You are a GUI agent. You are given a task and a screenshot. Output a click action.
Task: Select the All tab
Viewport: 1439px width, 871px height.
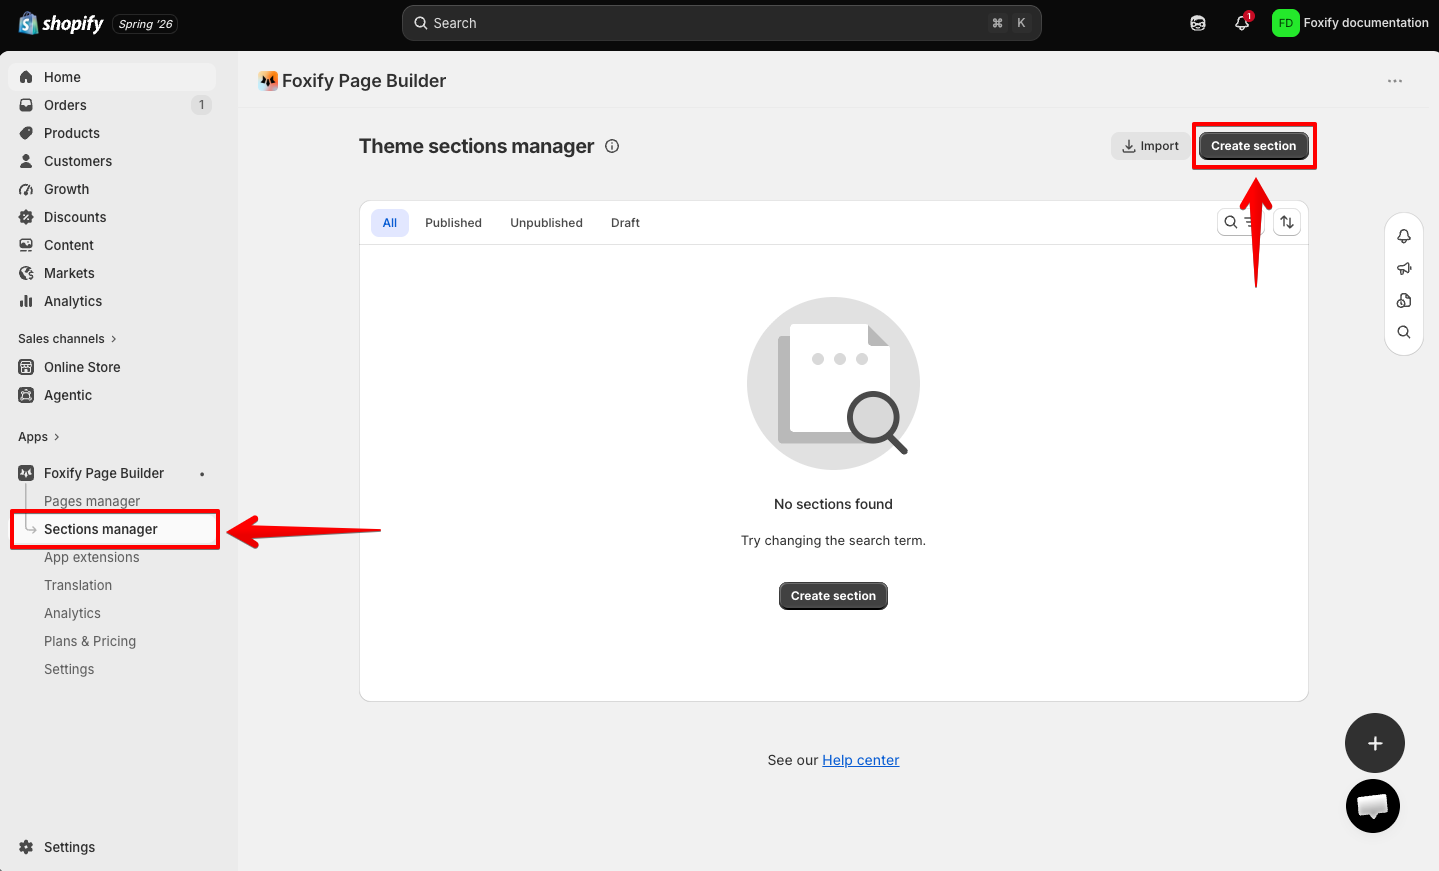pyautogui.click(x=390, y=223)
